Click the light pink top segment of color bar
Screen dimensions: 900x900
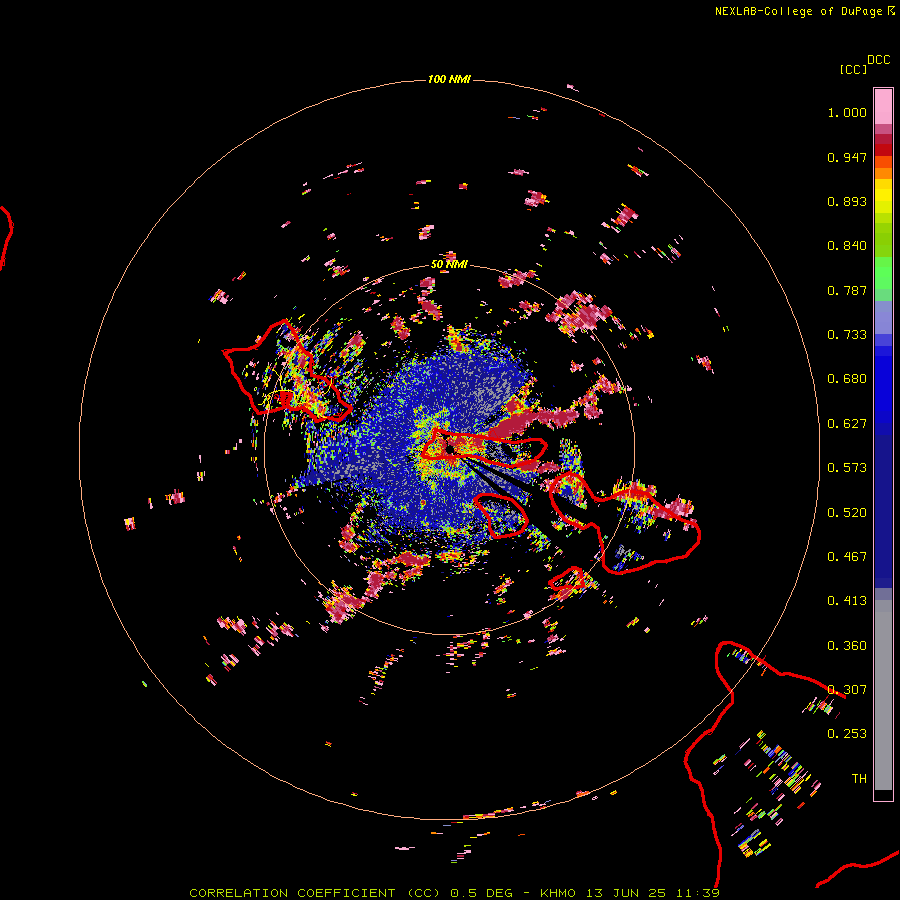point(883,106)
